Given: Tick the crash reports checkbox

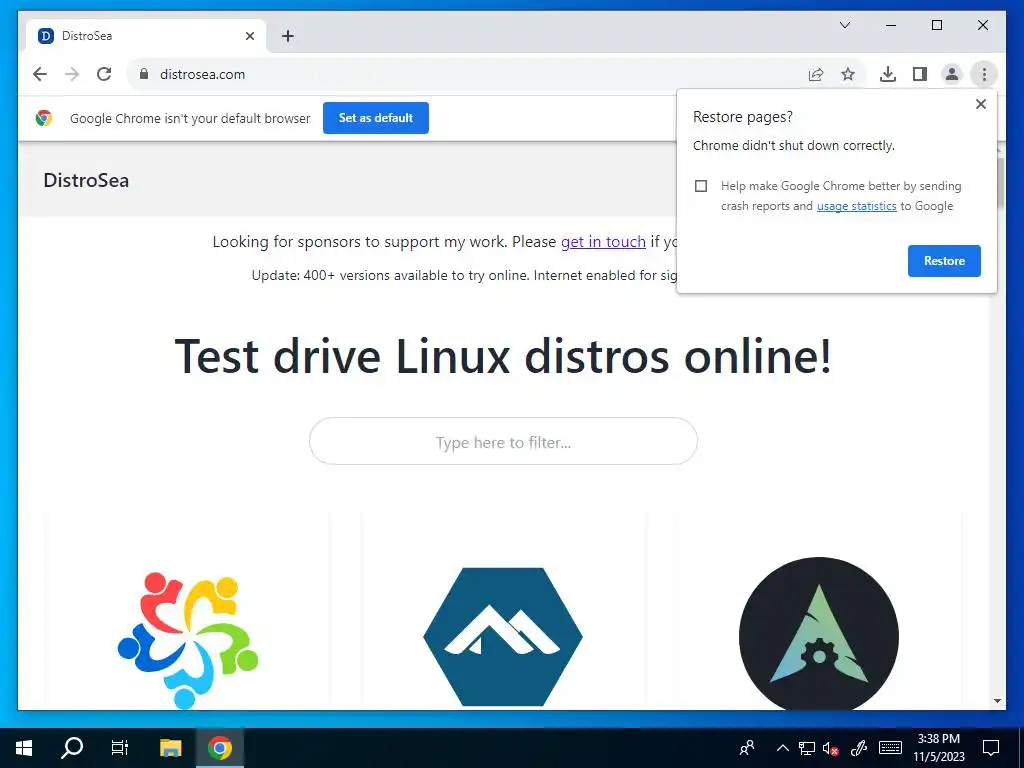Looking at the screenshot, I should click(701, 186).
